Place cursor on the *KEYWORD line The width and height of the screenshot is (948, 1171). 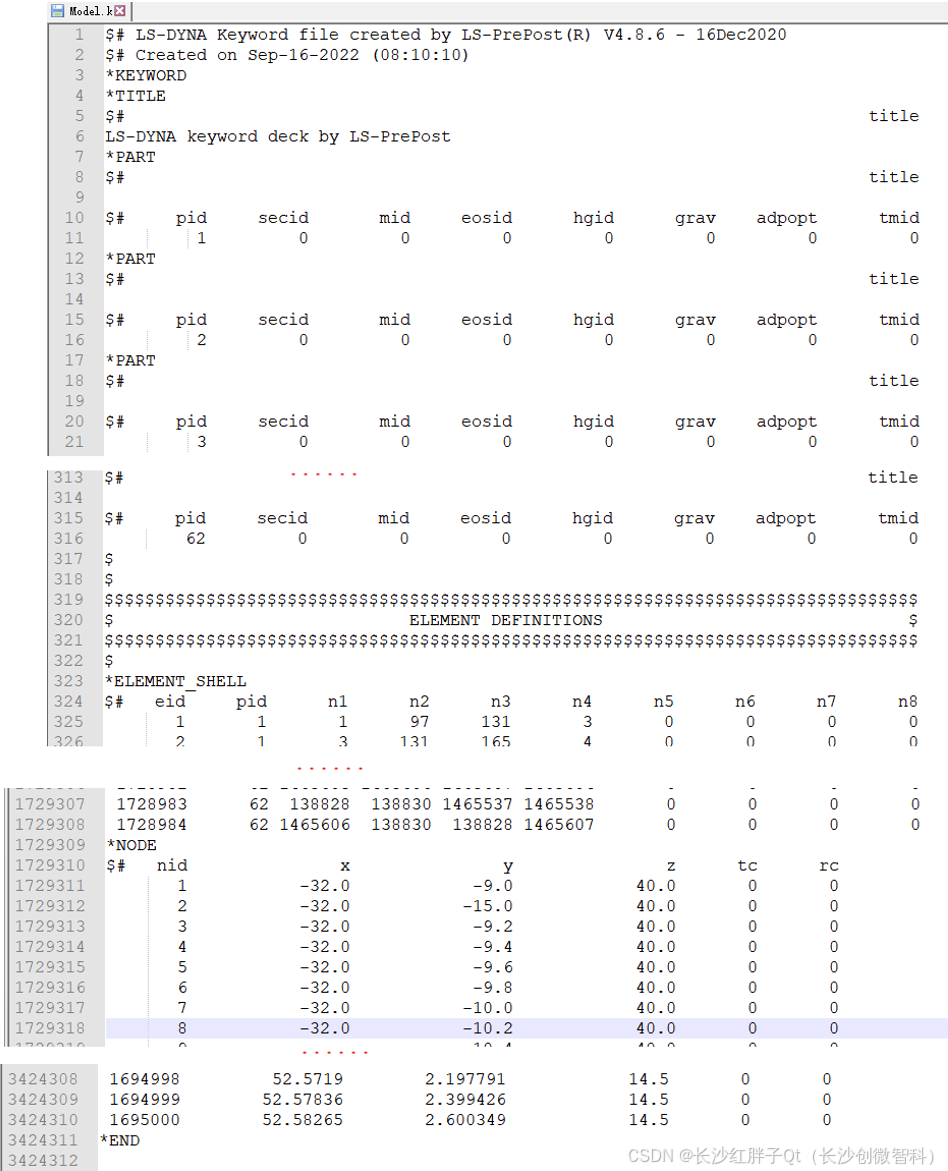click(x=146, y=76)
